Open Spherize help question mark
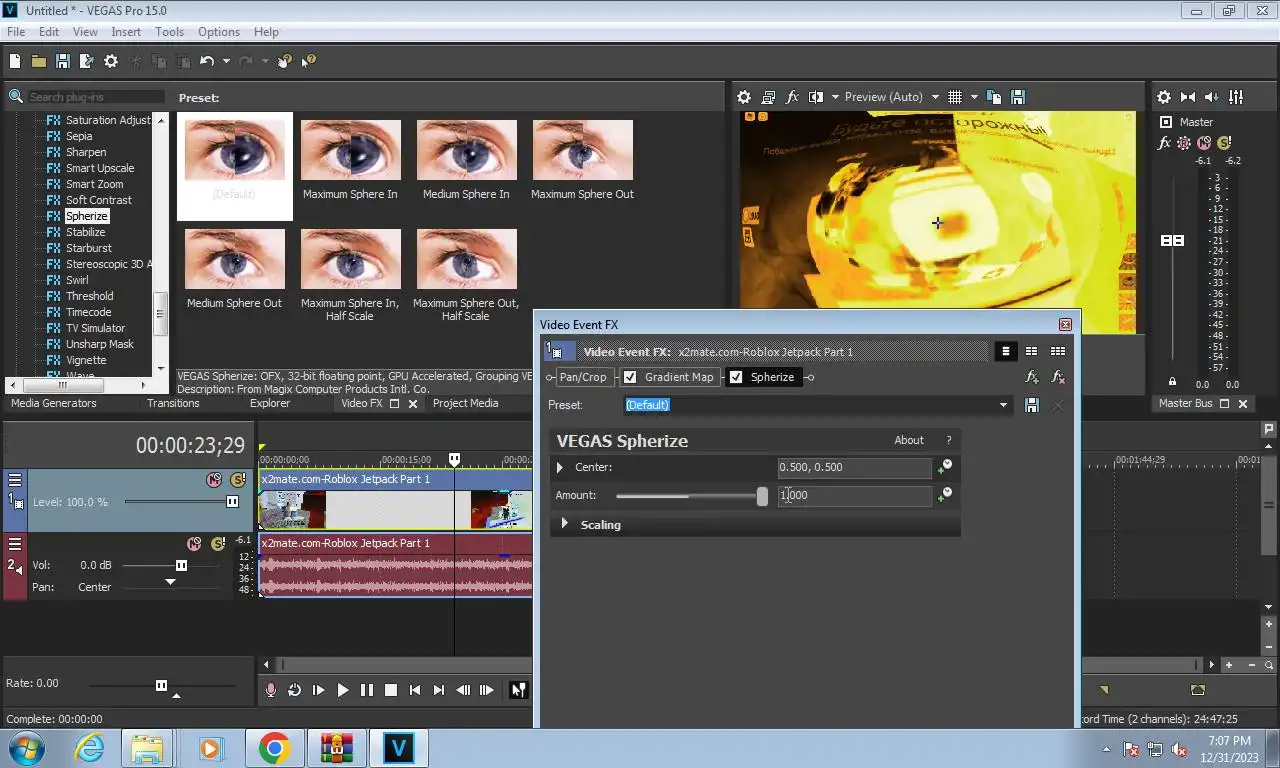1280x768 pixels. 949,440
